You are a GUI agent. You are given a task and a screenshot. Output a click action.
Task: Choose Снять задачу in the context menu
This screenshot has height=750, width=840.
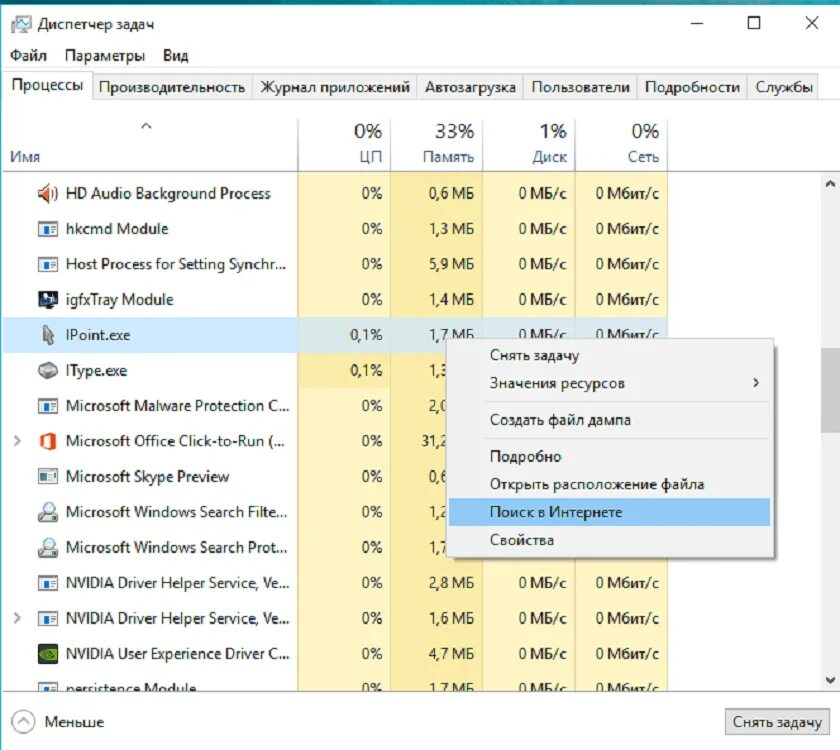[609, 355]
